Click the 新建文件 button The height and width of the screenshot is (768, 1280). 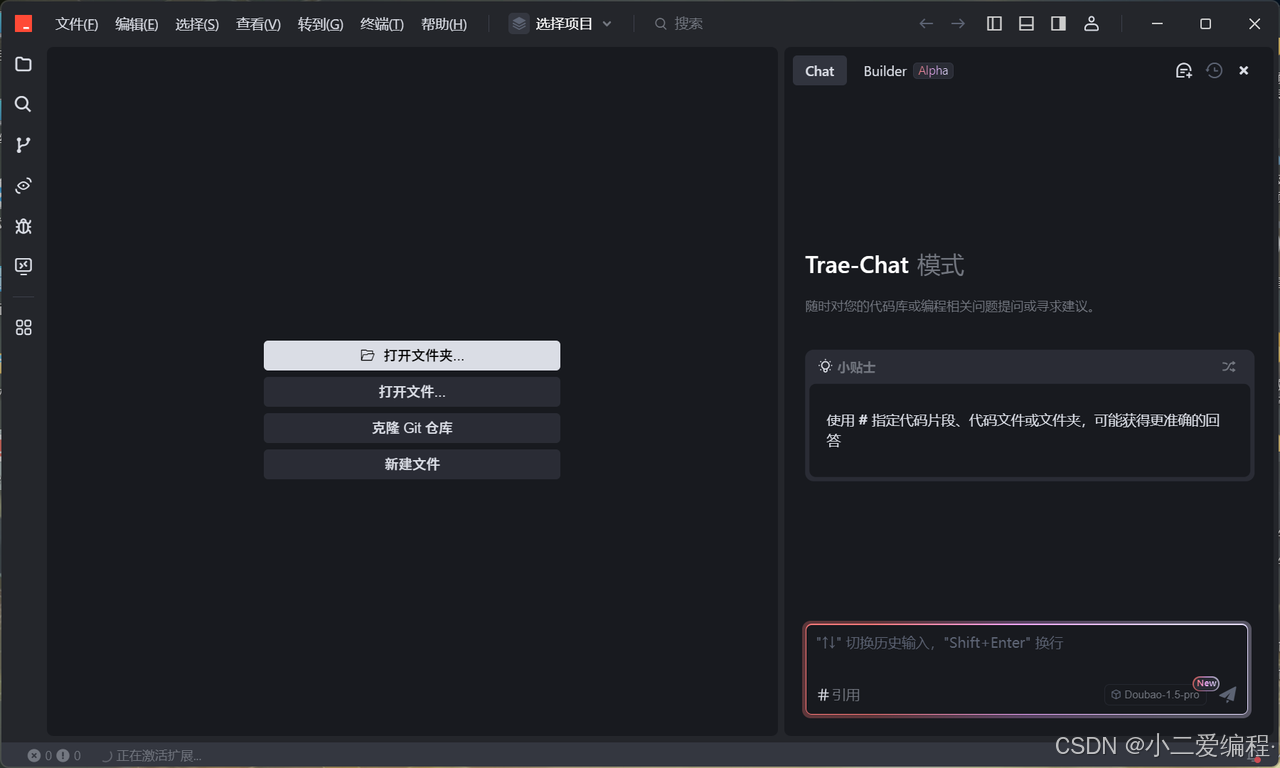412,464
